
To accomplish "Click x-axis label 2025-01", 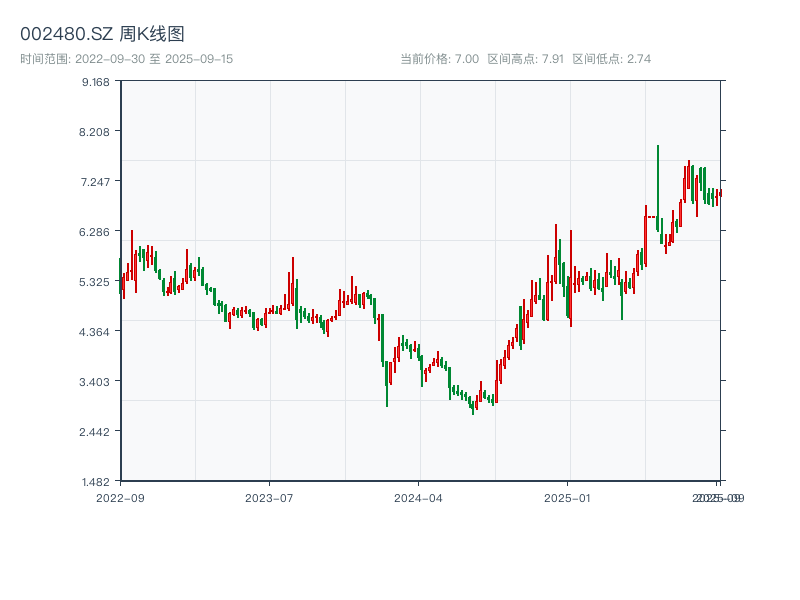I will (x=567, y=498).
